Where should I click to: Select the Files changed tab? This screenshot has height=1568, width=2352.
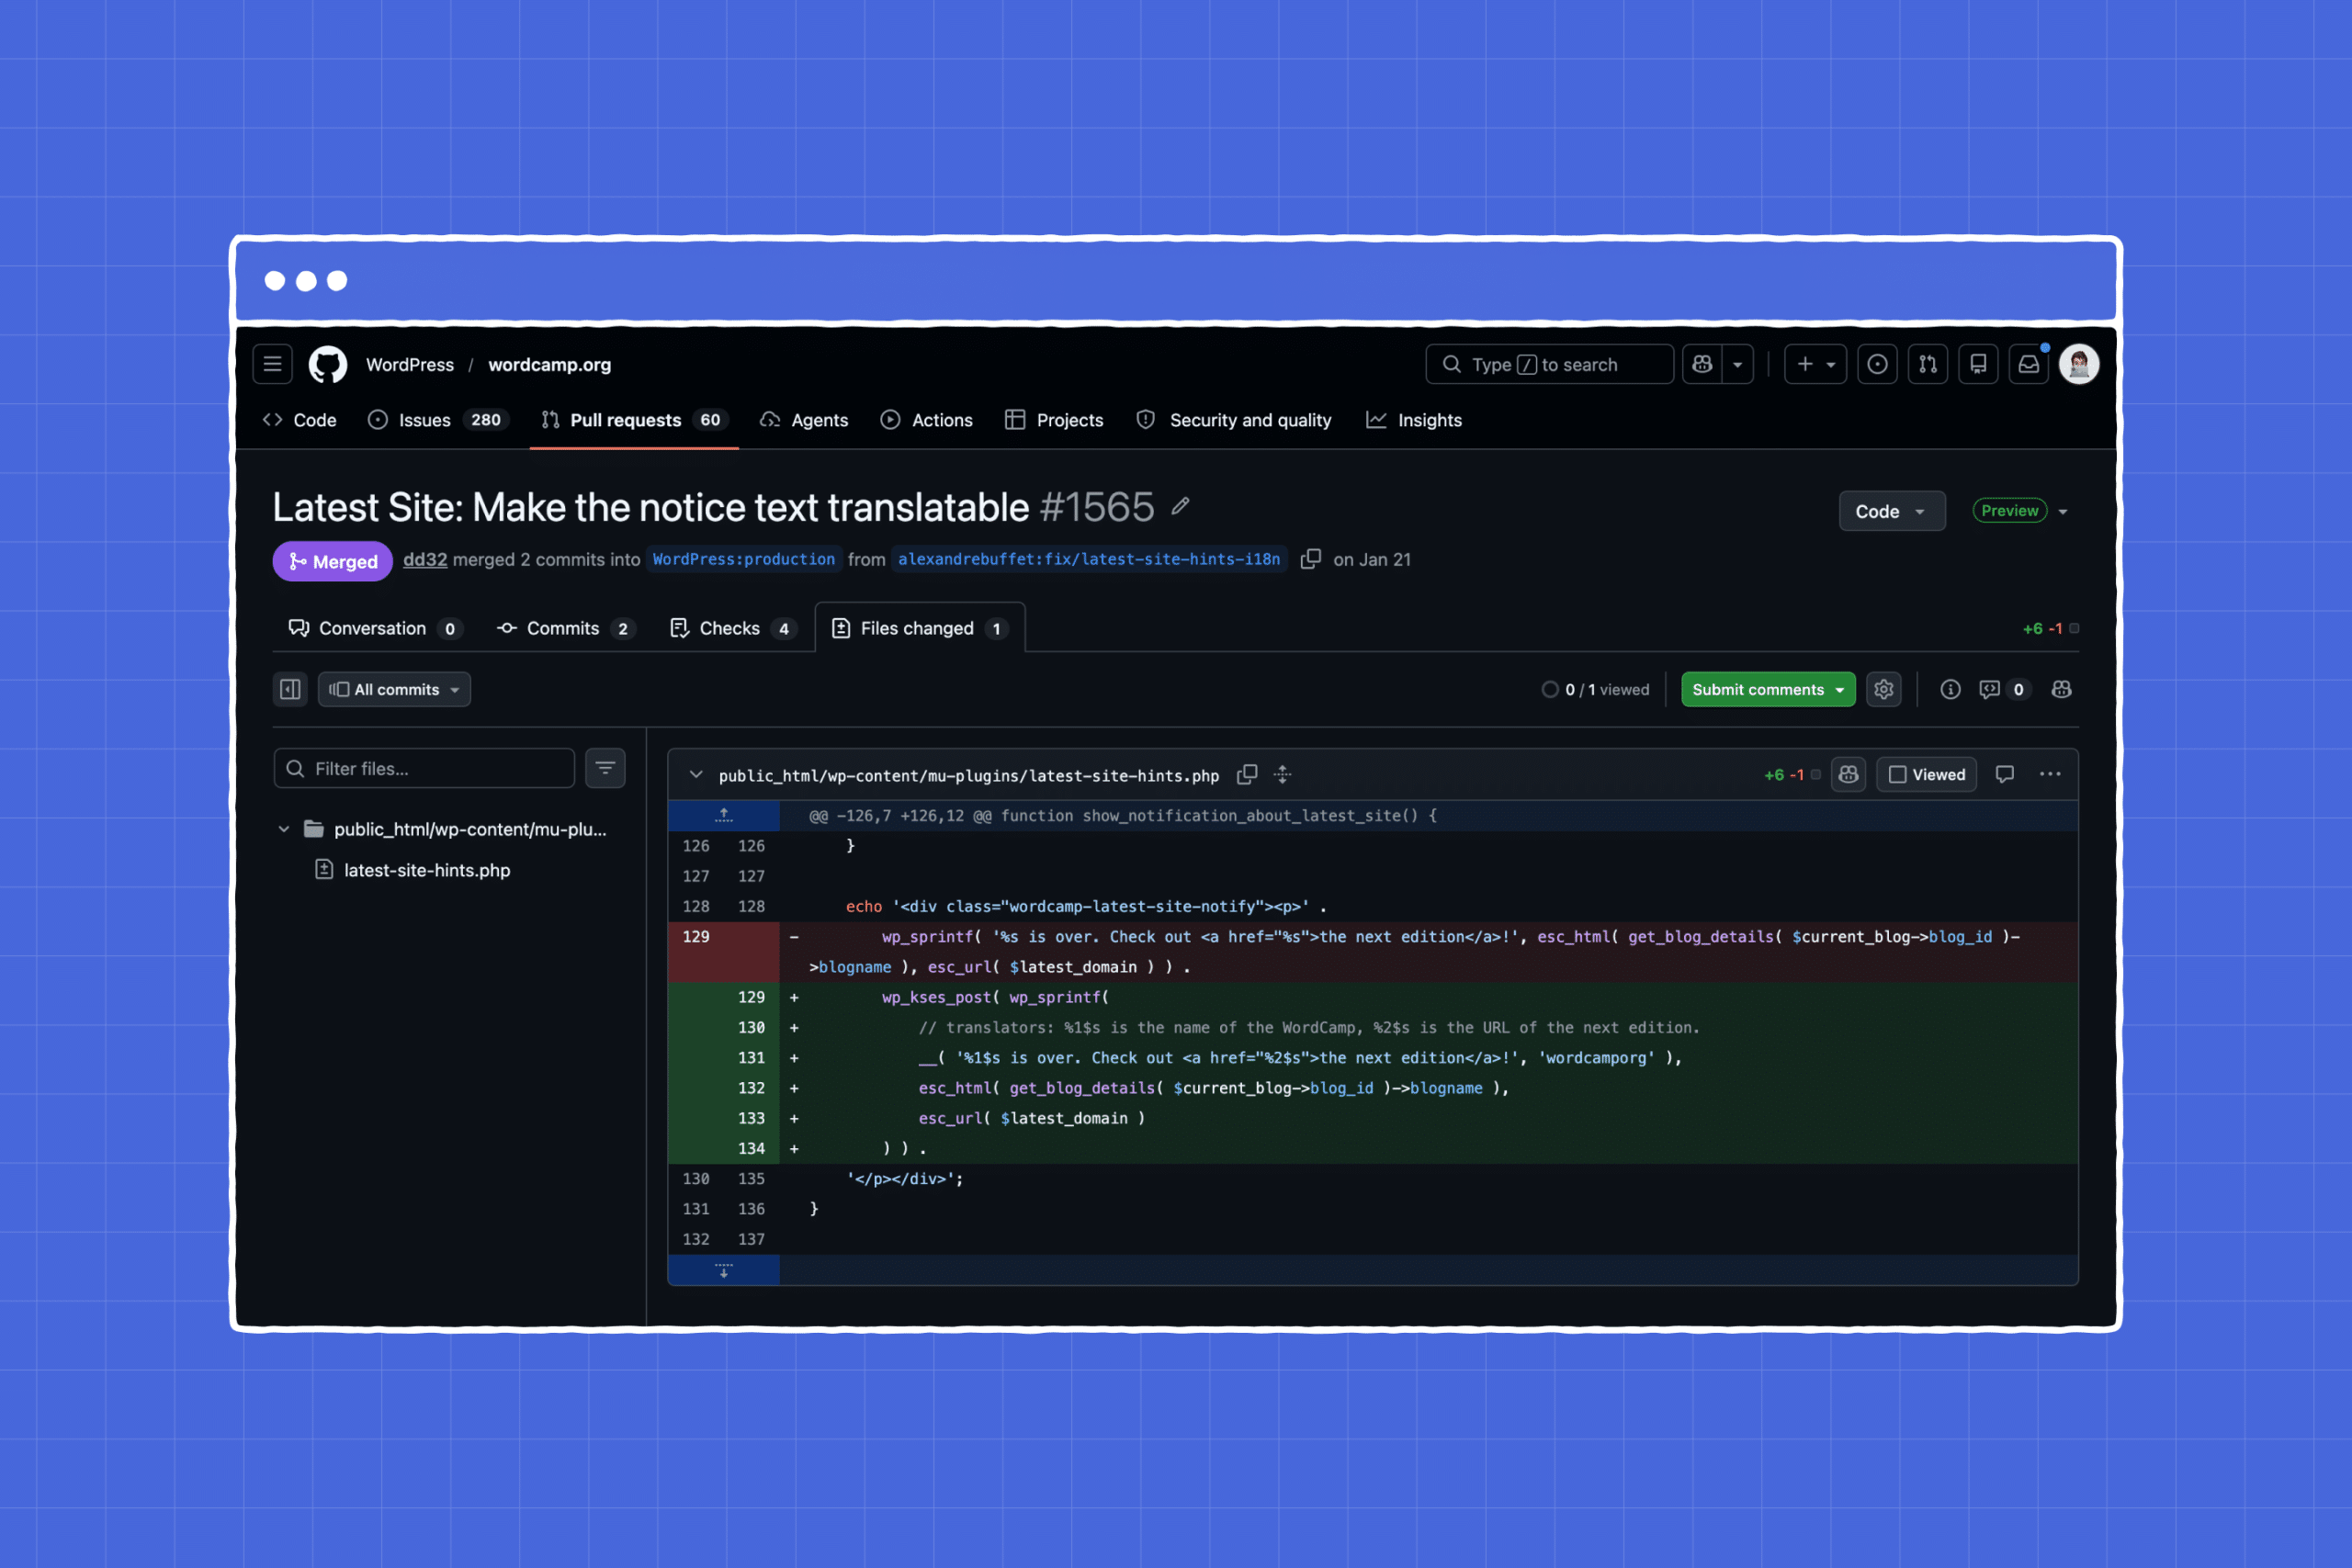tap(920, 628)
